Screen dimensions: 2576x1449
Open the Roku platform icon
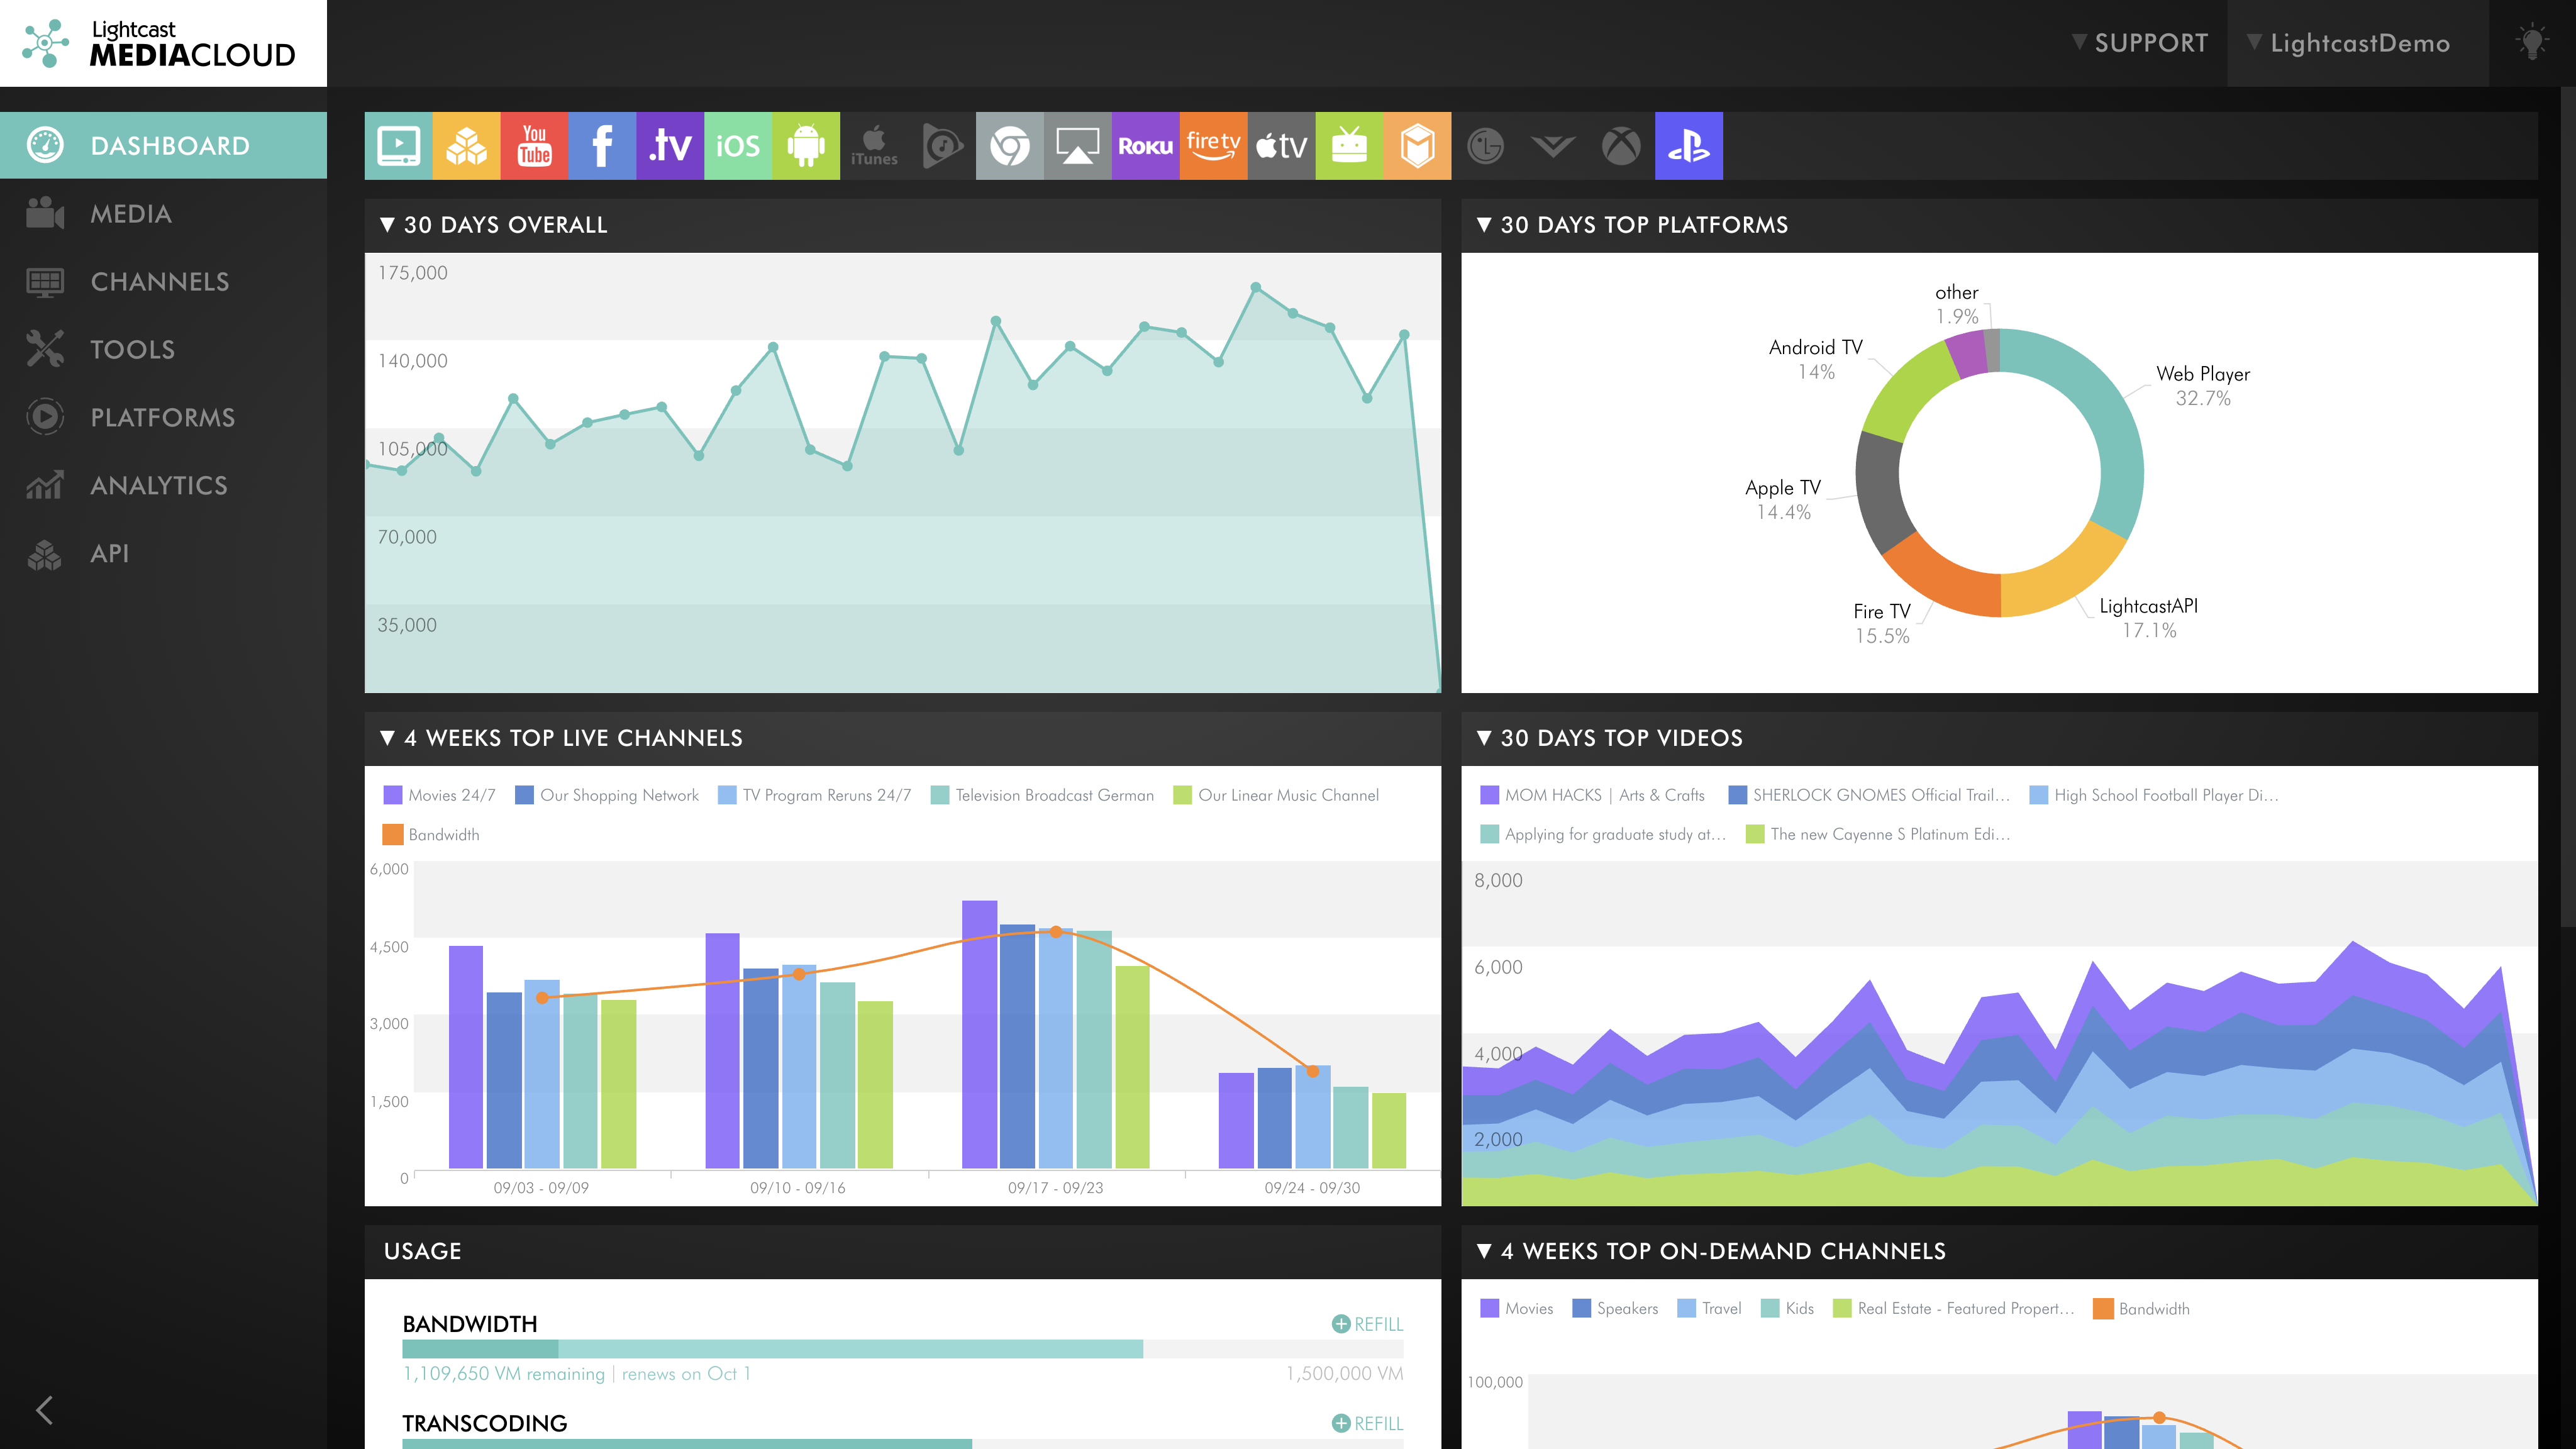[1145, 146]
